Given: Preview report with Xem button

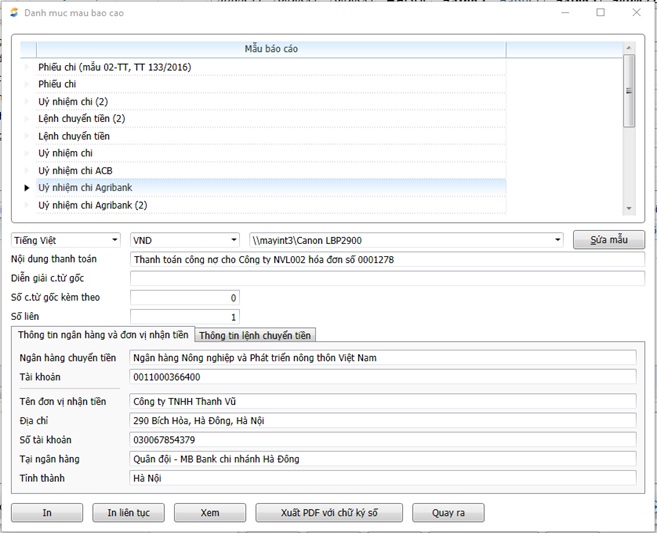Looking at the screenshot, I should (210, 513).
